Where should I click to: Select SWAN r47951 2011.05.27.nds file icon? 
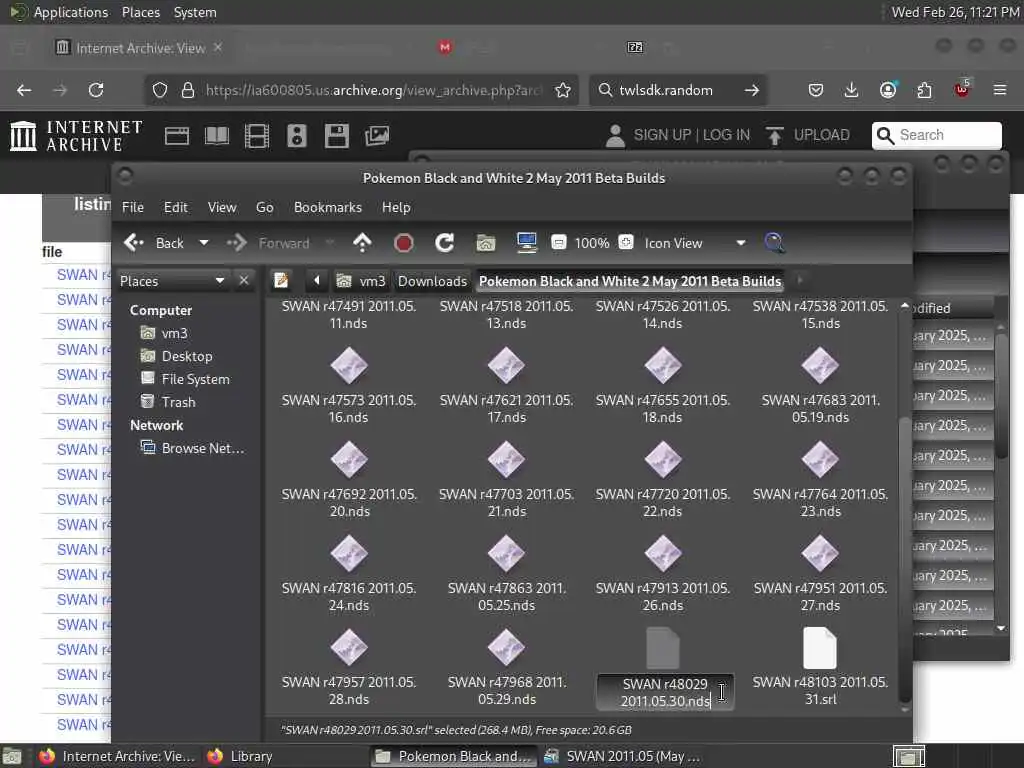(x=820, y=554)
